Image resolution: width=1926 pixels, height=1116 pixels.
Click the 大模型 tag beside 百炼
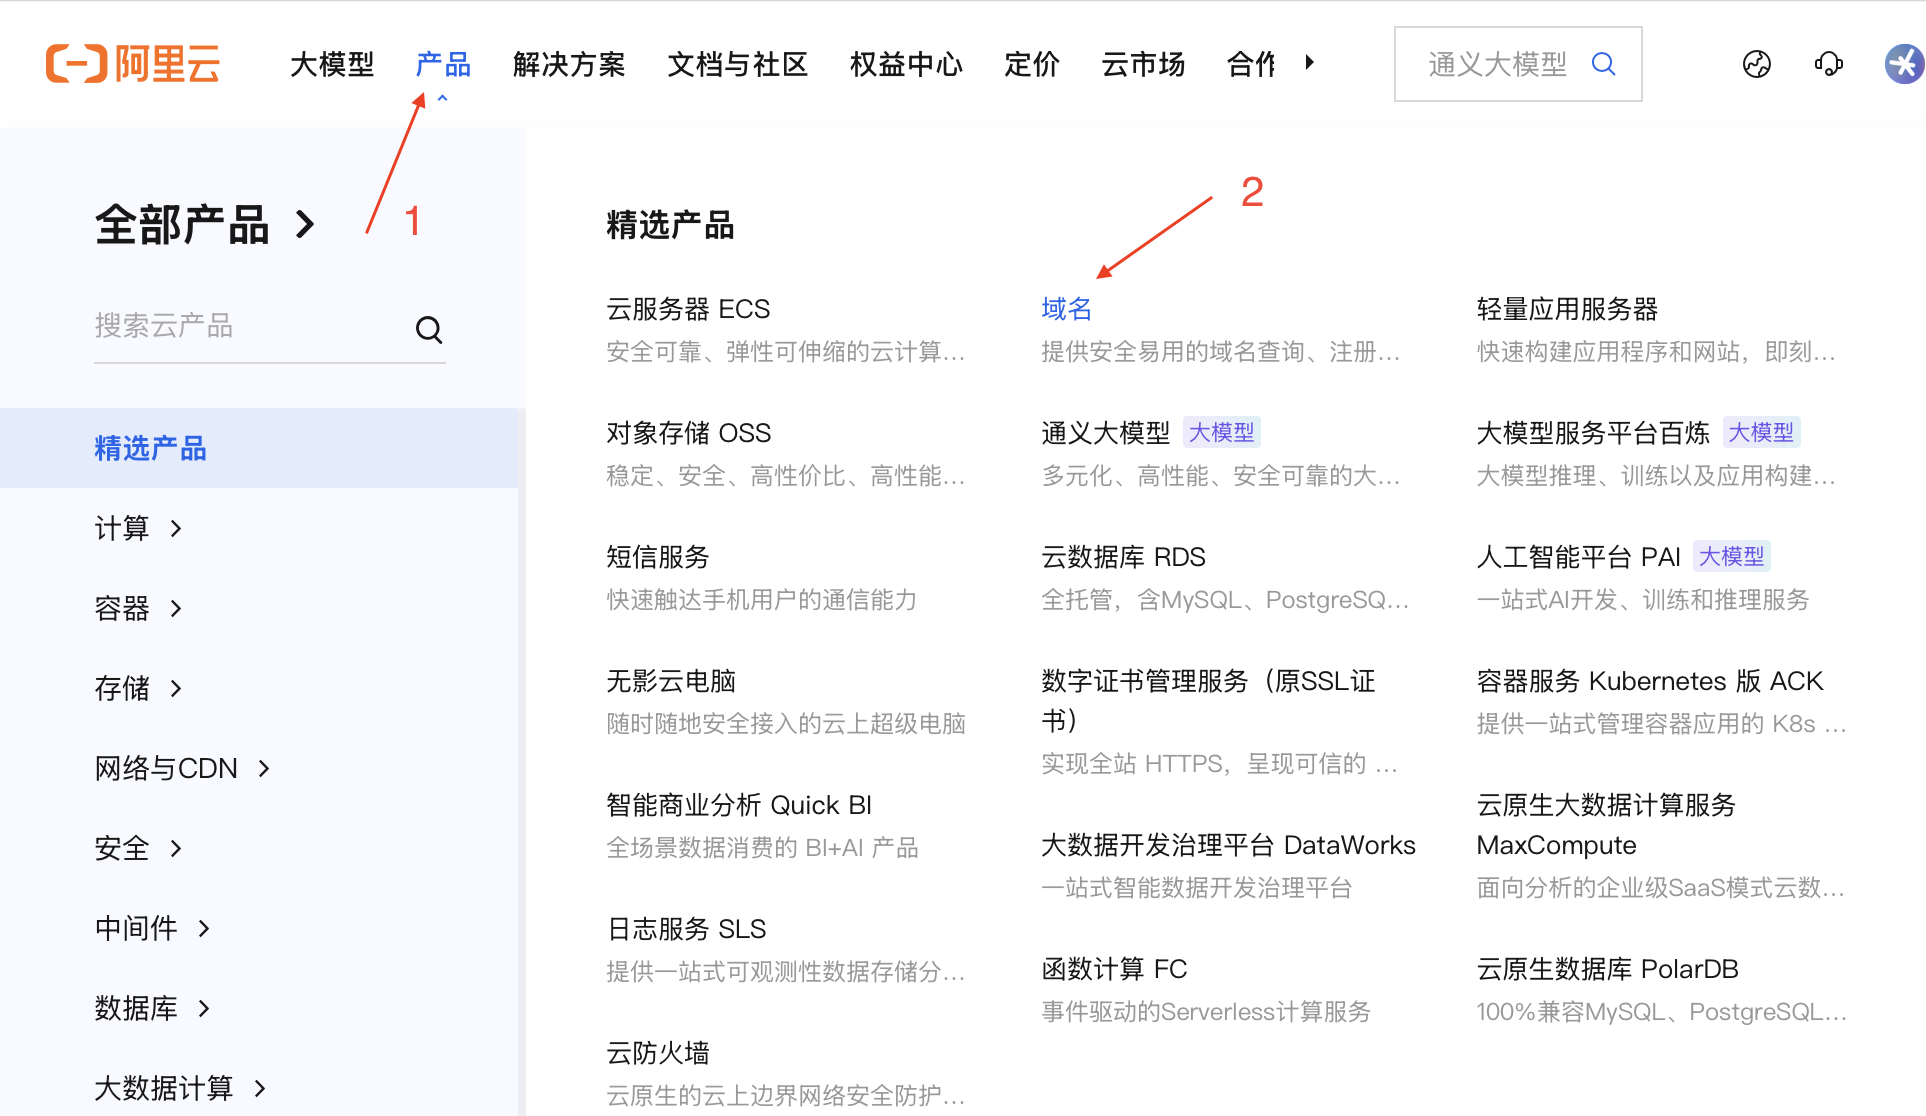point(1761,432)
